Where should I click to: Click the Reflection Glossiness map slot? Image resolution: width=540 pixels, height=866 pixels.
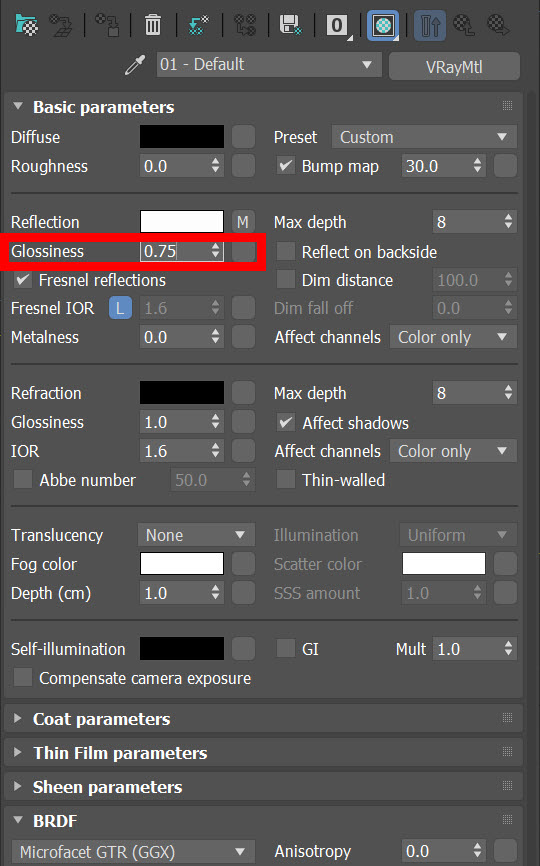243,251
